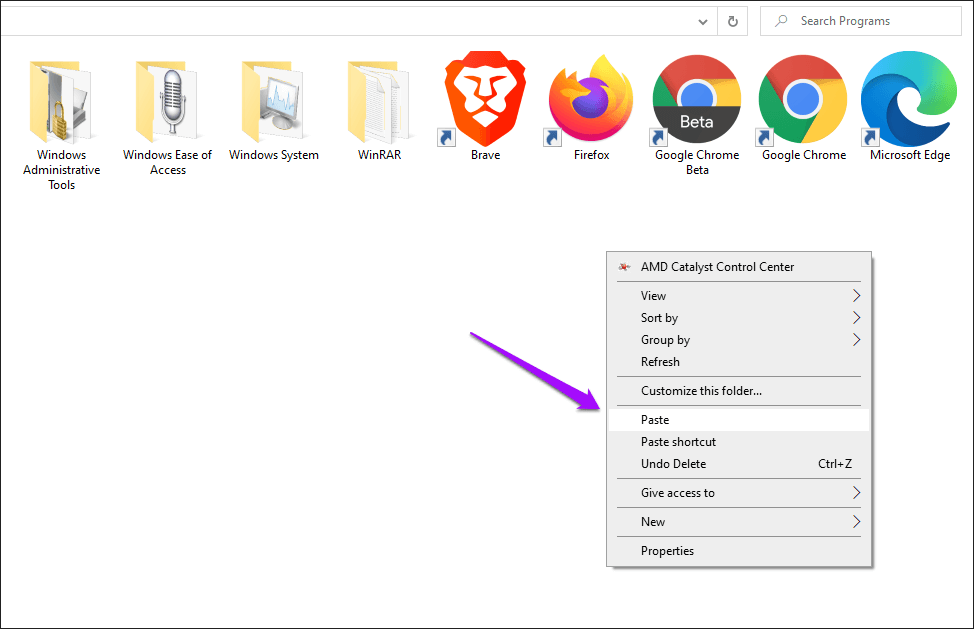Select Customize this folder...

click(x=739, y=391)
